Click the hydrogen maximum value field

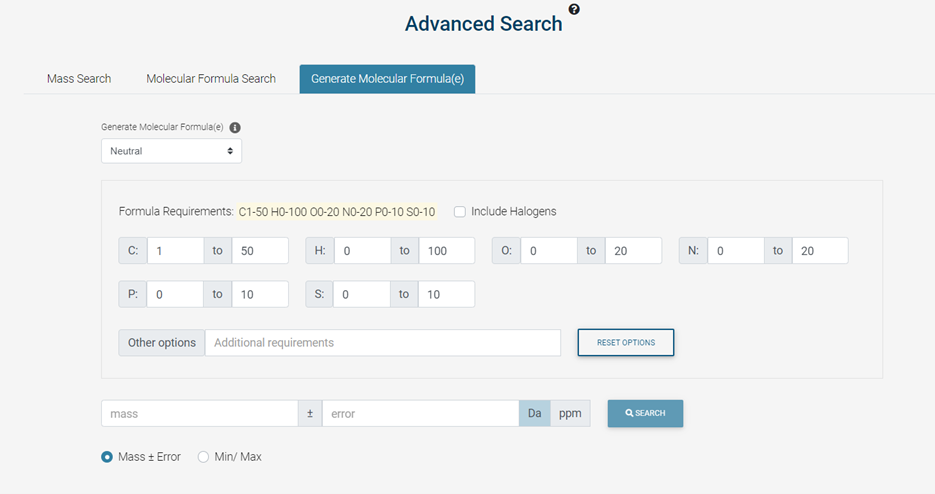446,251
